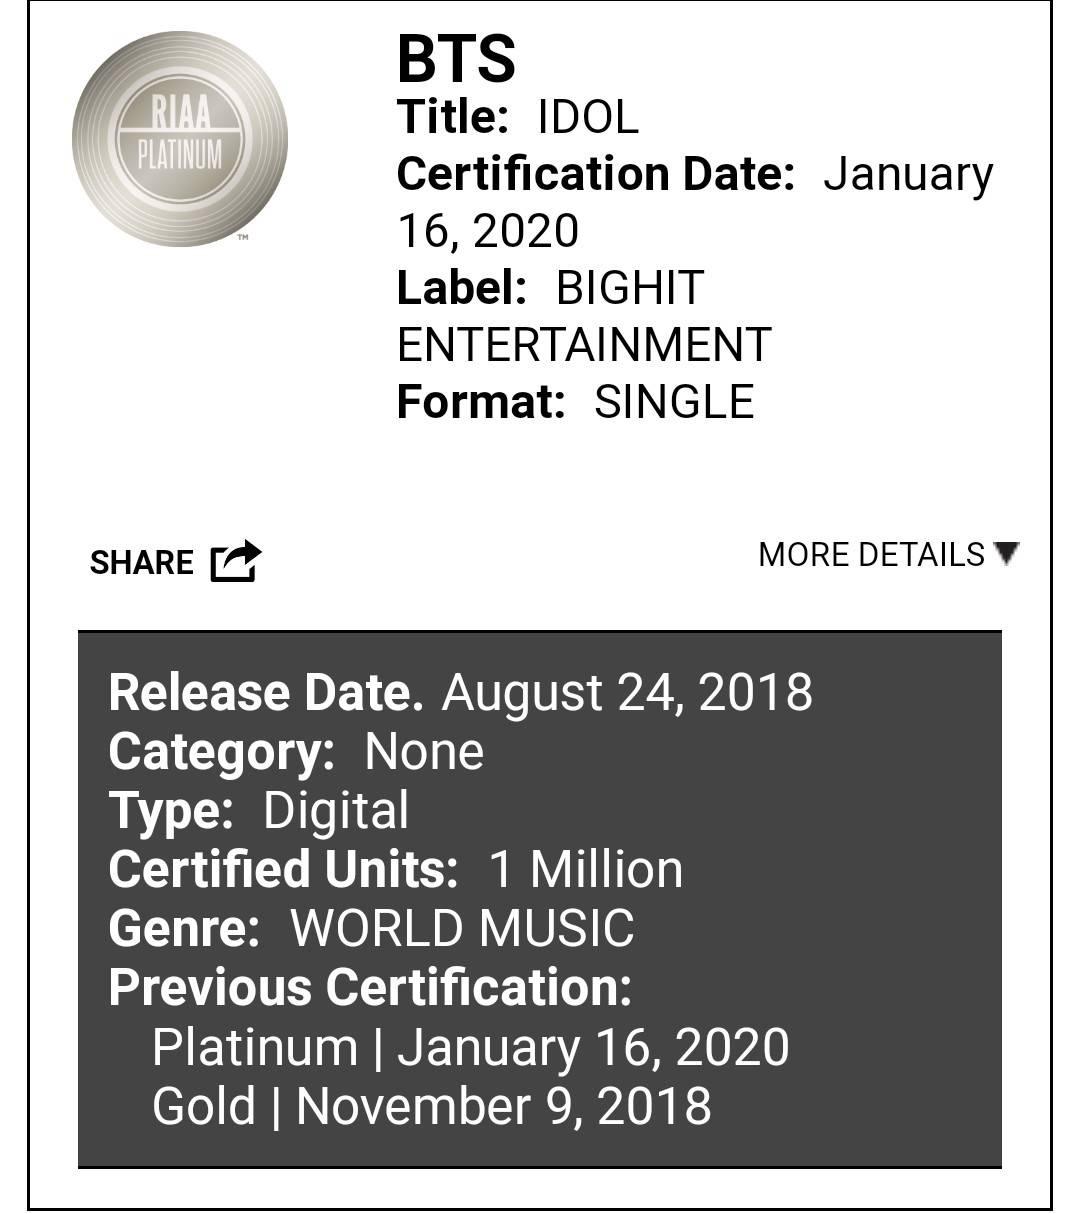The height and width of the screenshot is (1214, 1080).
Task: Click the MORE DETAILS triangle arrow
Action: [1007, 553]
